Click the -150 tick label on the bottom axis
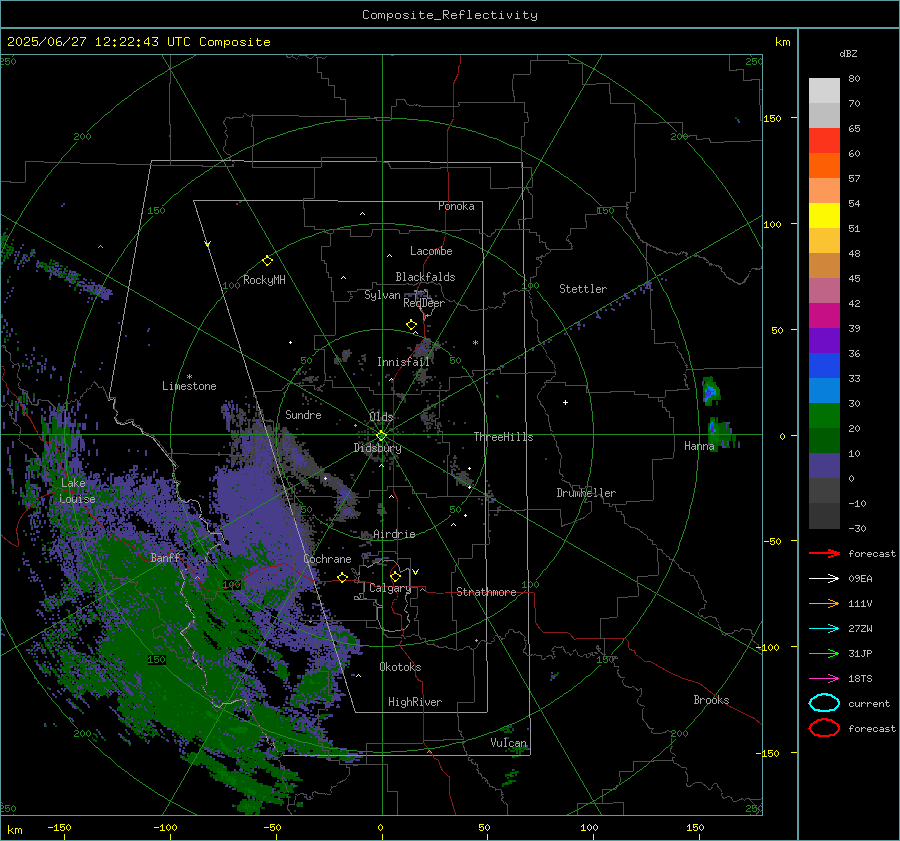The width and height of the screenshot is (900, 841). (59, 827)
